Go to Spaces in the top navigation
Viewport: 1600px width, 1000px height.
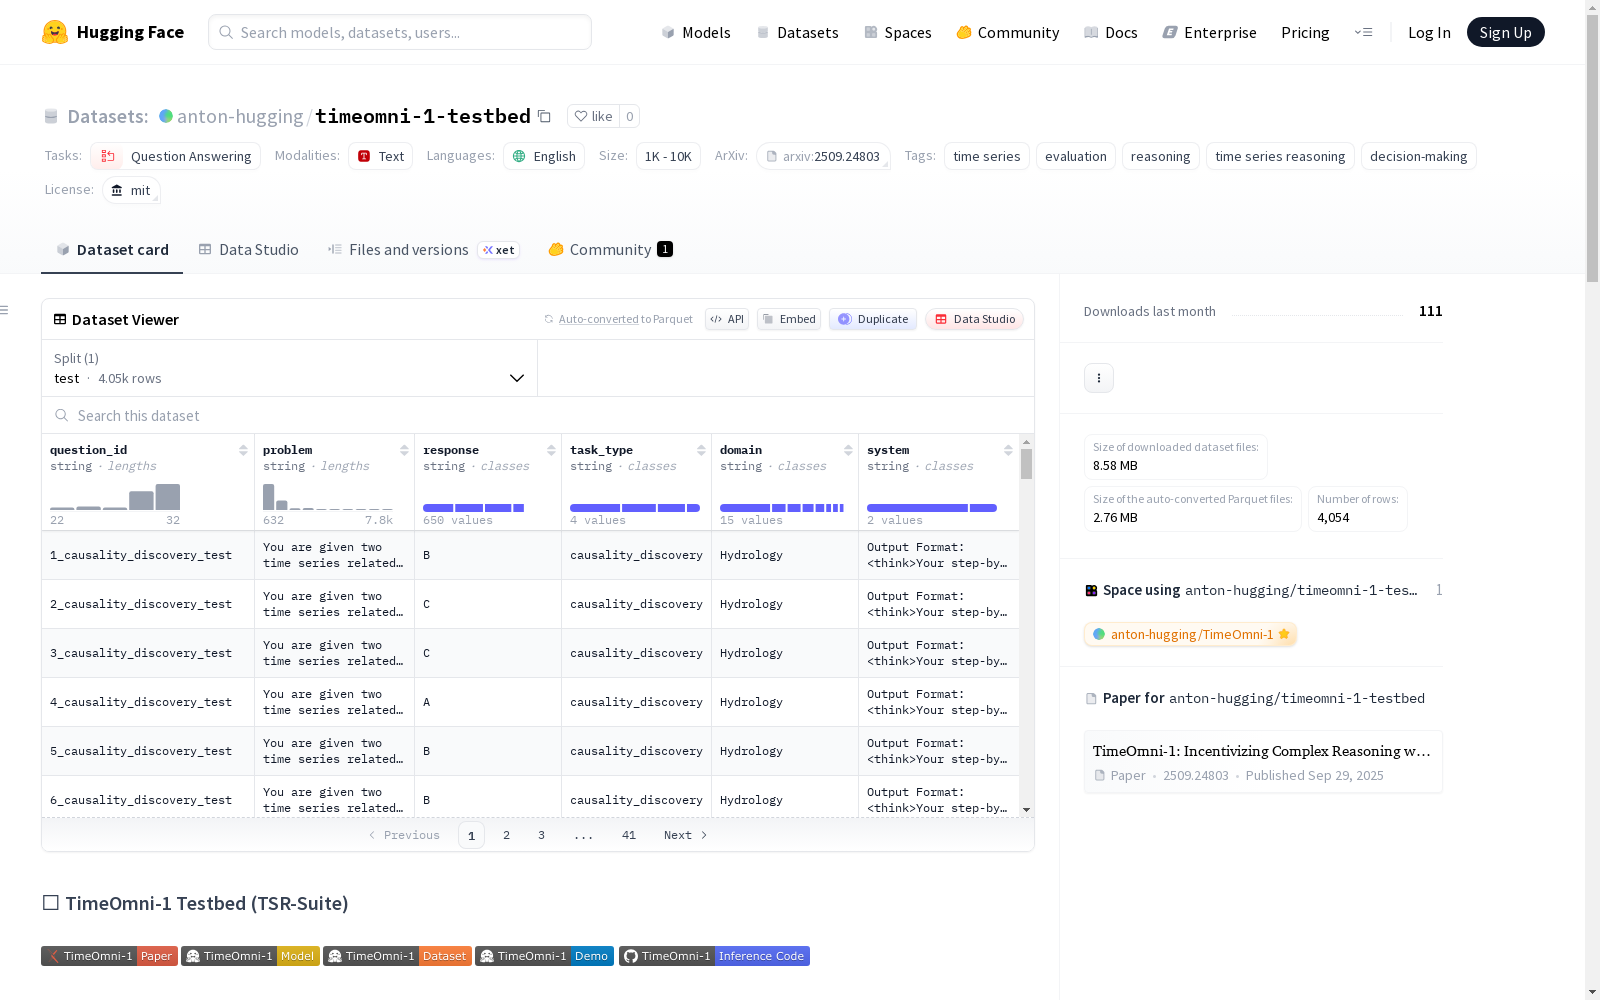tap(898, 32)
